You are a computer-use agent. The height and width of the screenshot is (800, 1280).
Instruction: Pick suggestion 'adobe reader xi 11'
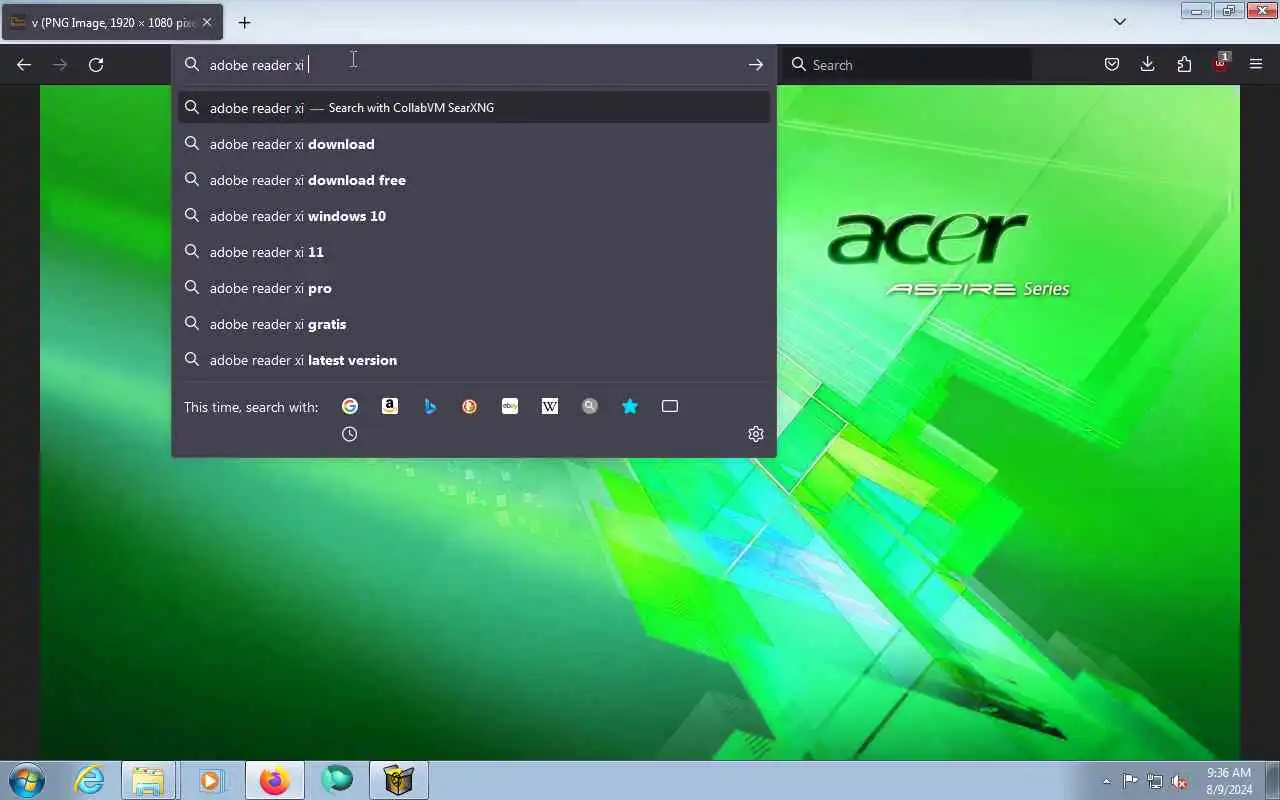474,252
